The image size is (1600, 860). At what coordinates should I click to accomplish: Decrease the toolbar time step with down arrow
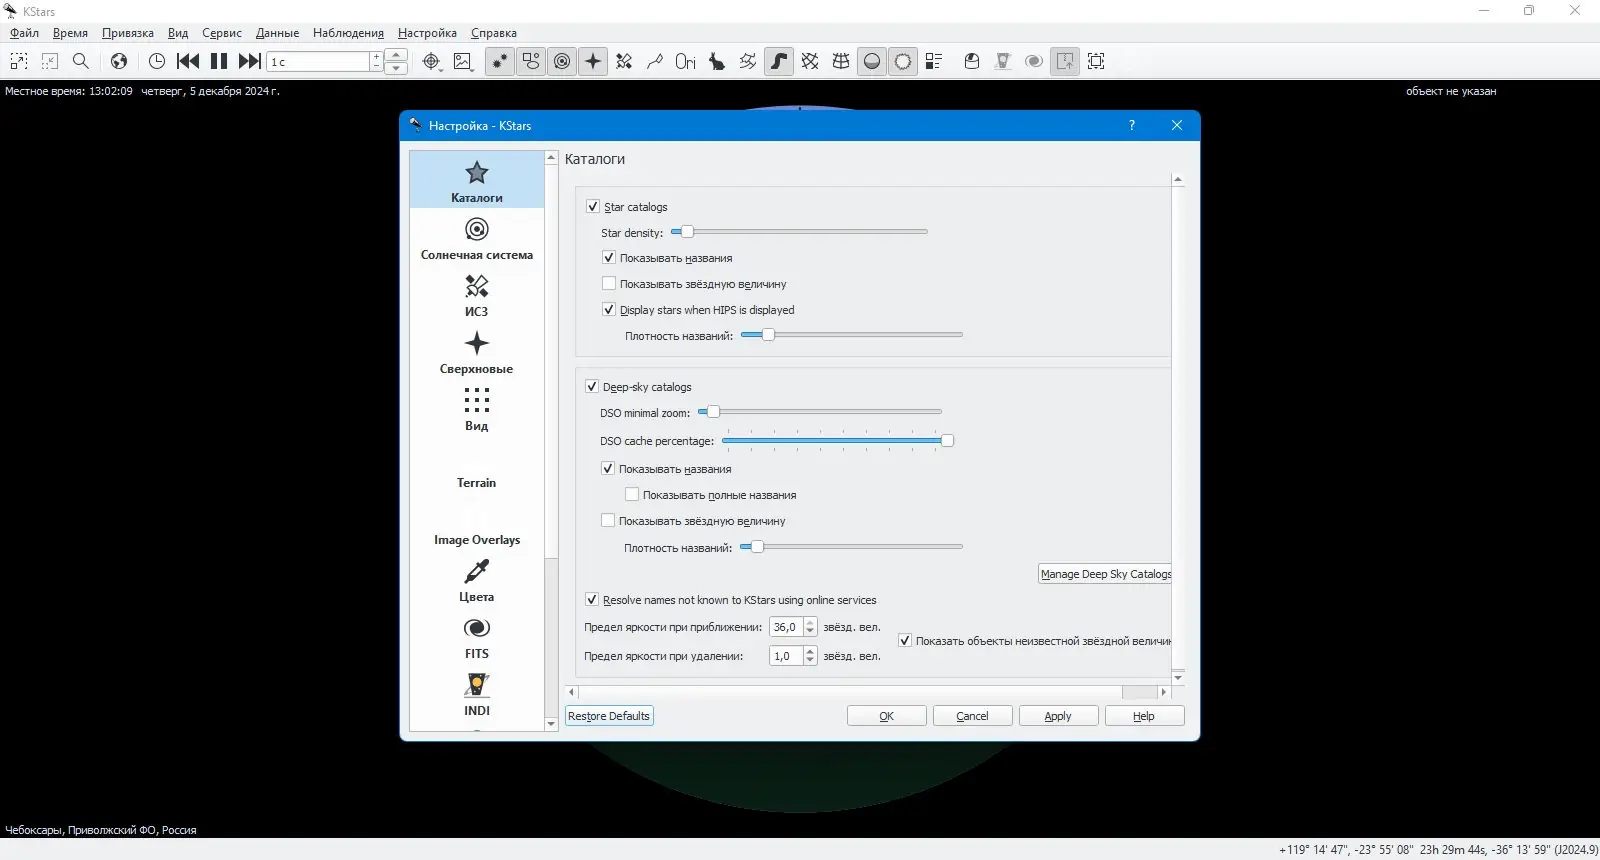(397, 68)
